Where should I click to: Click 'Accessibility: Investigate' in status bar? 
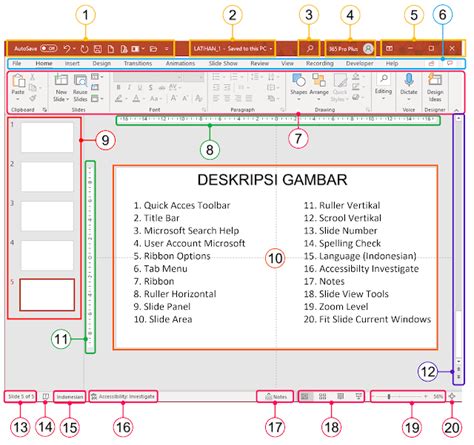click(x=123, y=397)
